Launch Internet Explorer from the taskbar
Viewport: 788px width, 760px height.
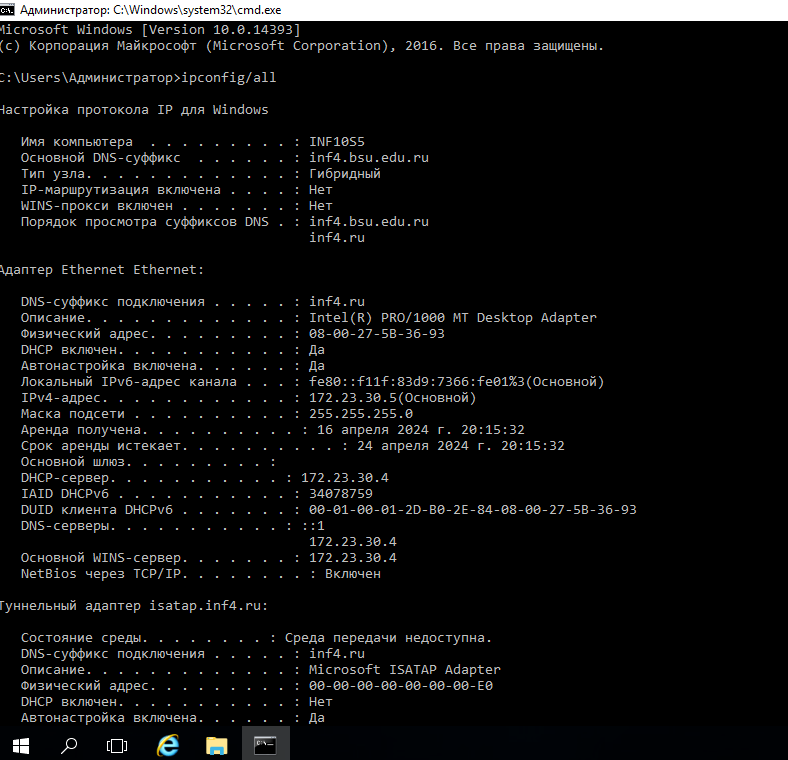[x=168, y=745]
